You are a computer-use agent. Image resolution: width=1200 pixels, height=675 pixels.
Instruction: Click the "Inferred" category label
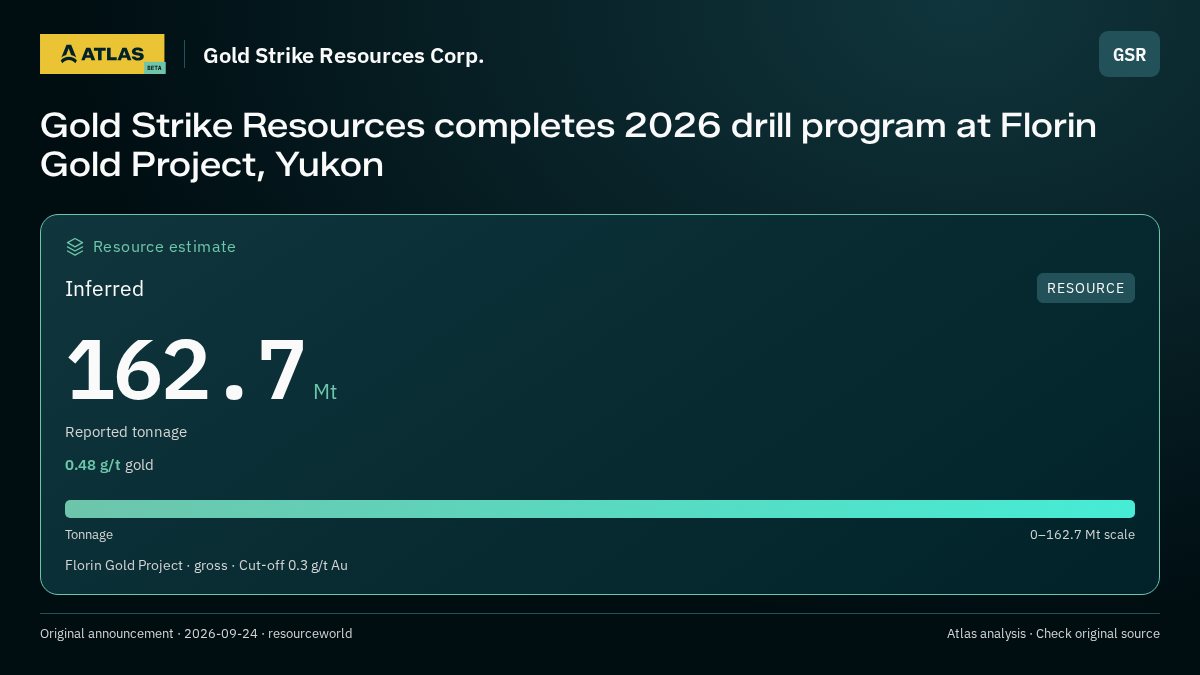pyautogui.click(x=104, y=289)
